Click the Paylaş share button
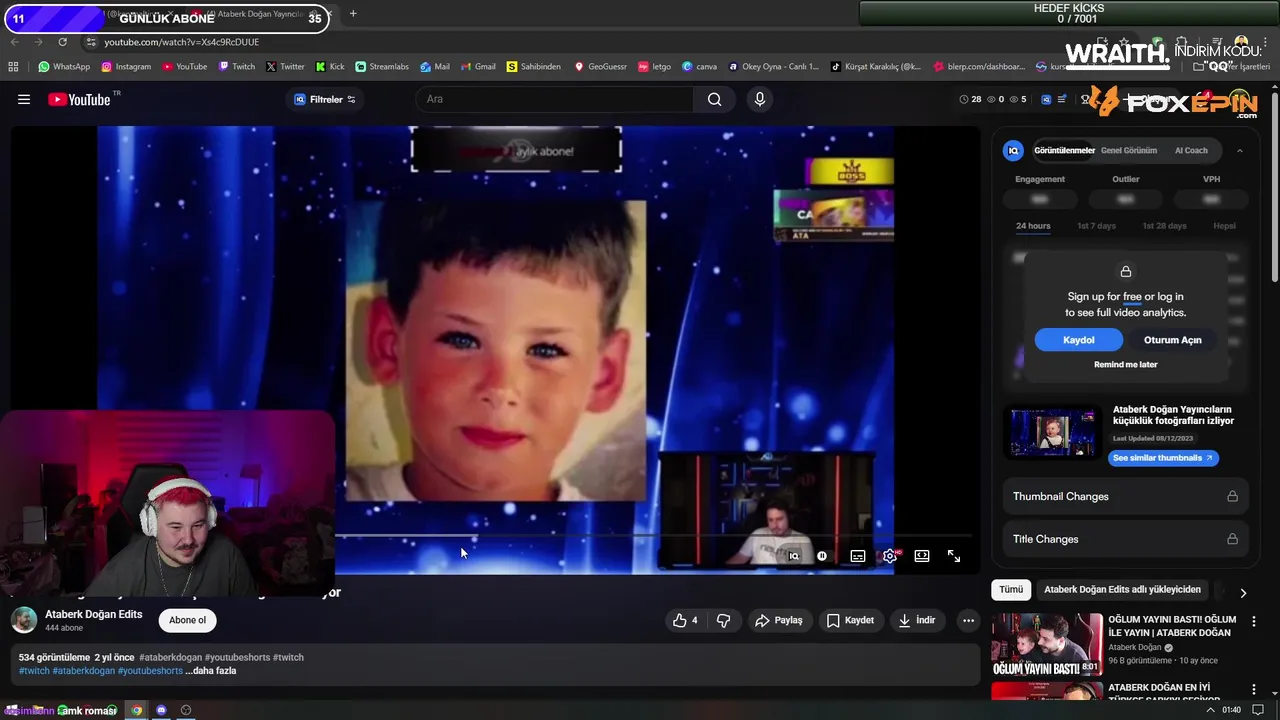 [779, 620]
